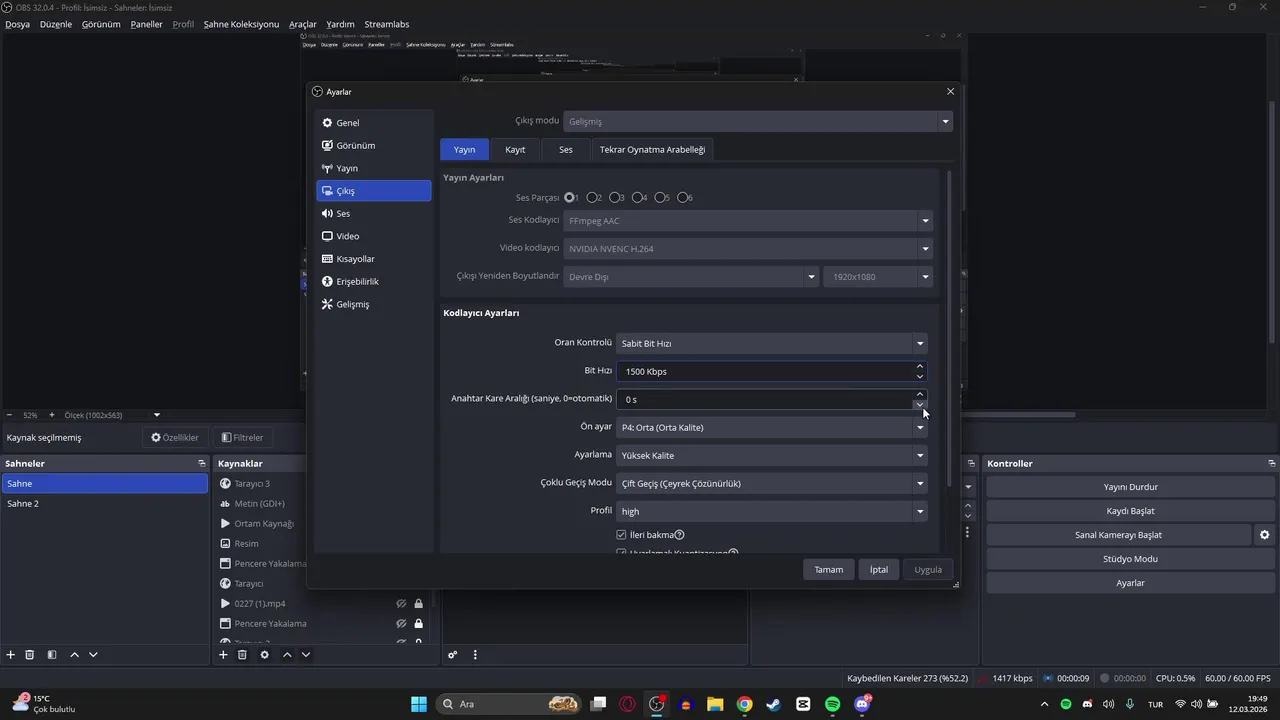This screenshot has height=720, width=1280.
Task: Delete selected scene using Sahneler trash icon
Action: point(30,655)
